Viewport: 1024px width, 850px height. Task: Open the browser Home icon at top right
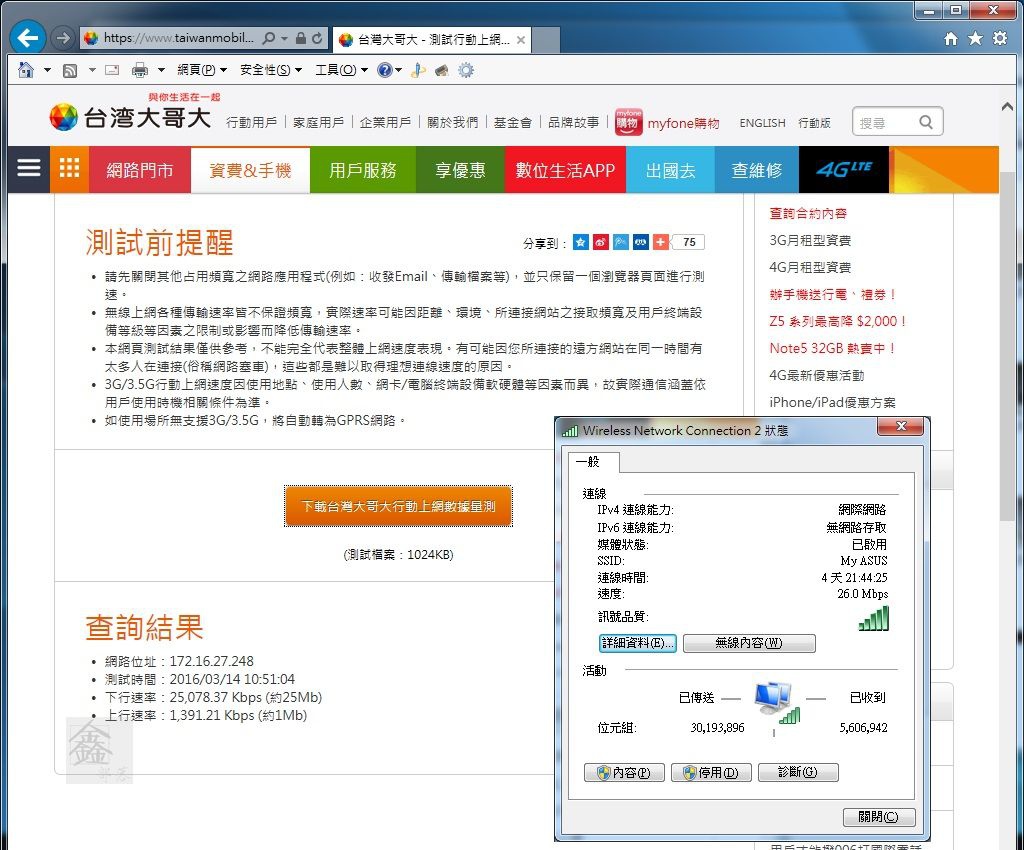(x=951, y=39)
